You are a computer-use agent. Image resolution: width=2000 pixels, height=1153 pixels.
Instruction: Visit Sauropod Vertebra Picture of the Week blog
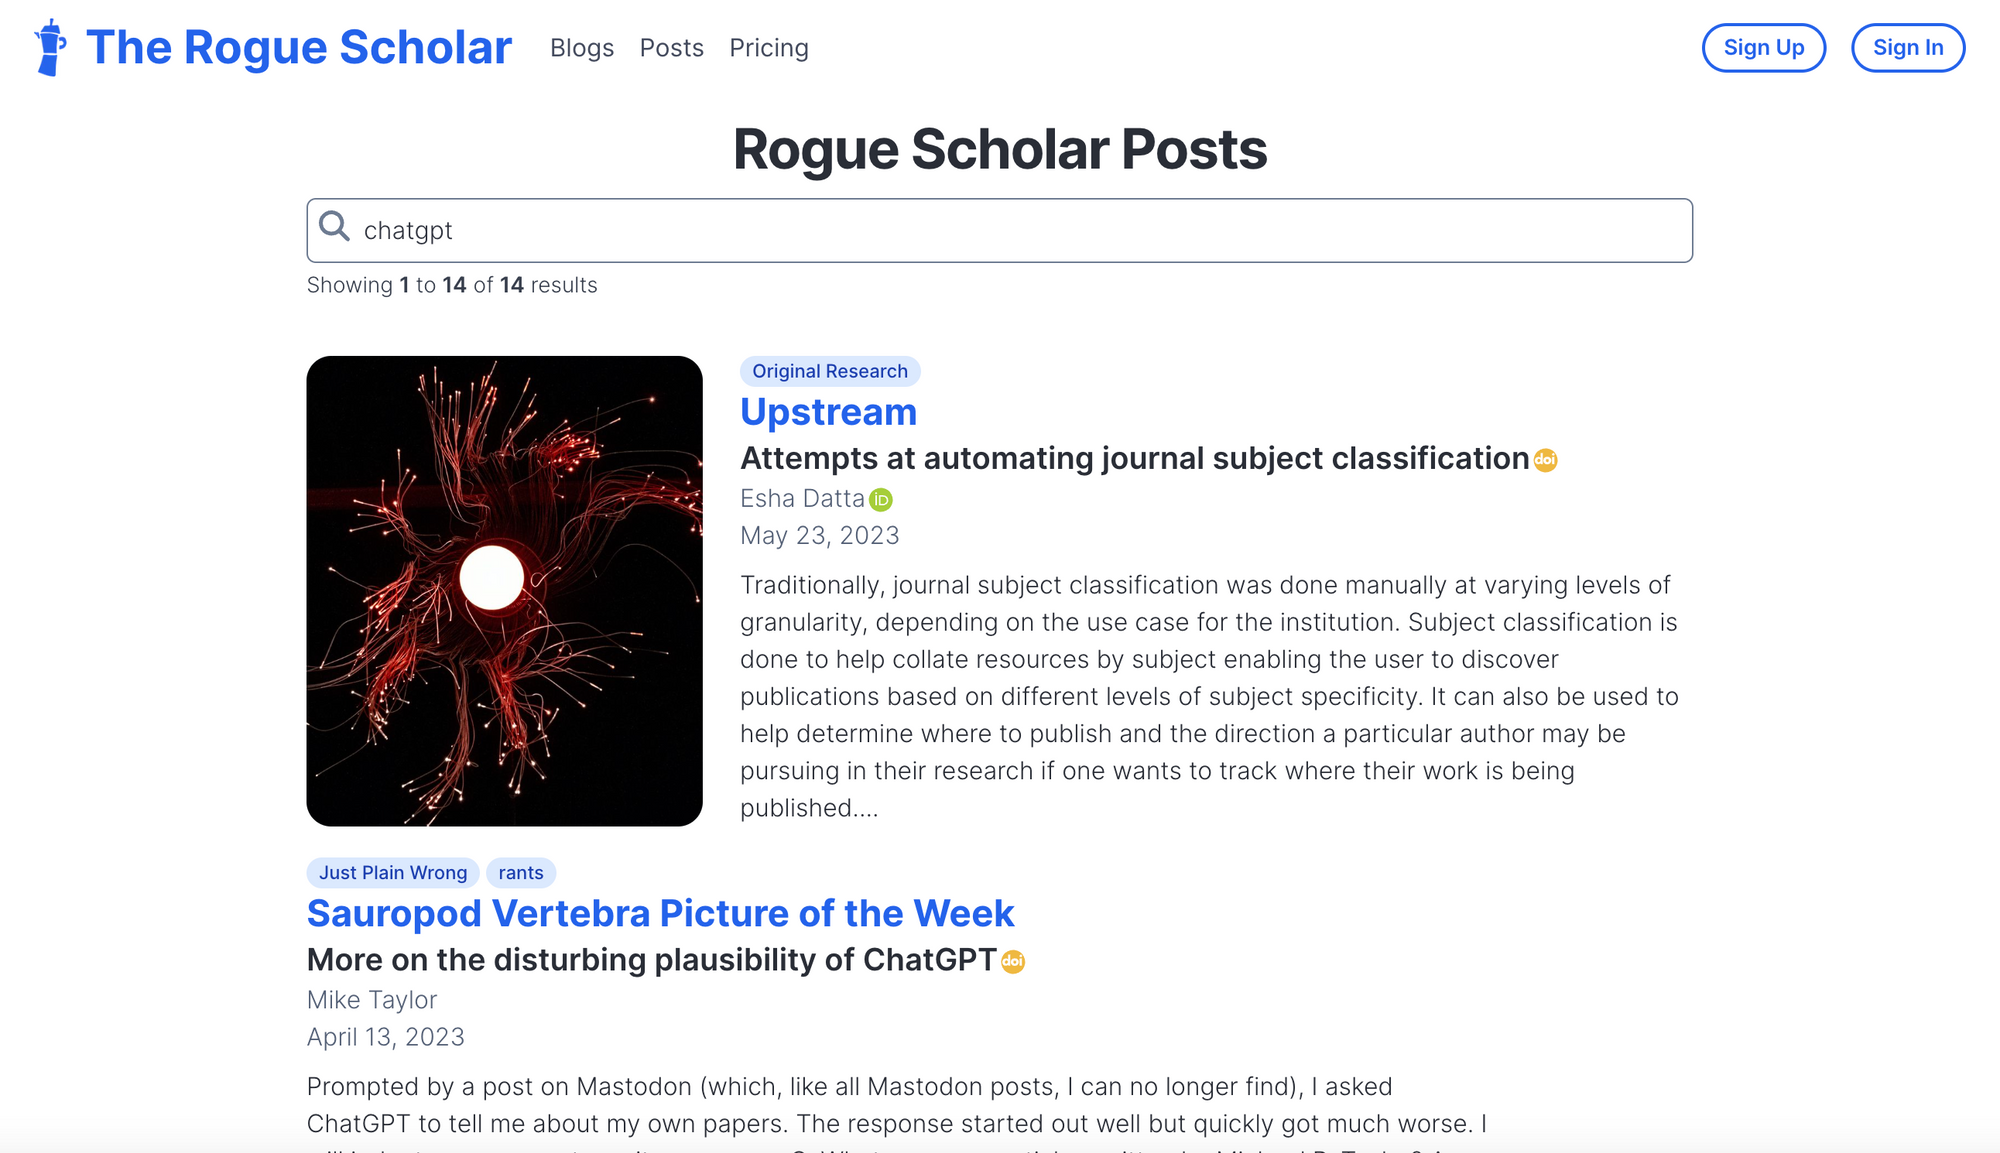coord(660,914)
